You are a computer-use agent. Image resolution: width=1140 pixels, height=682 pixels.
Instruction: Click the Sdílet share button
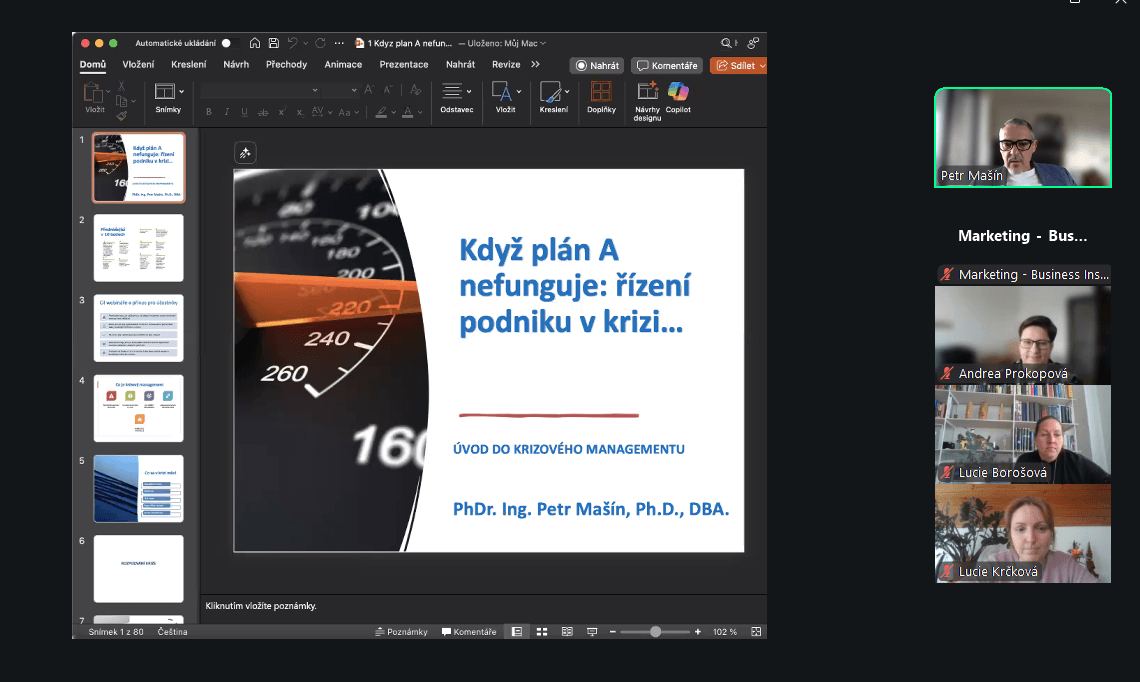point(737,65)
